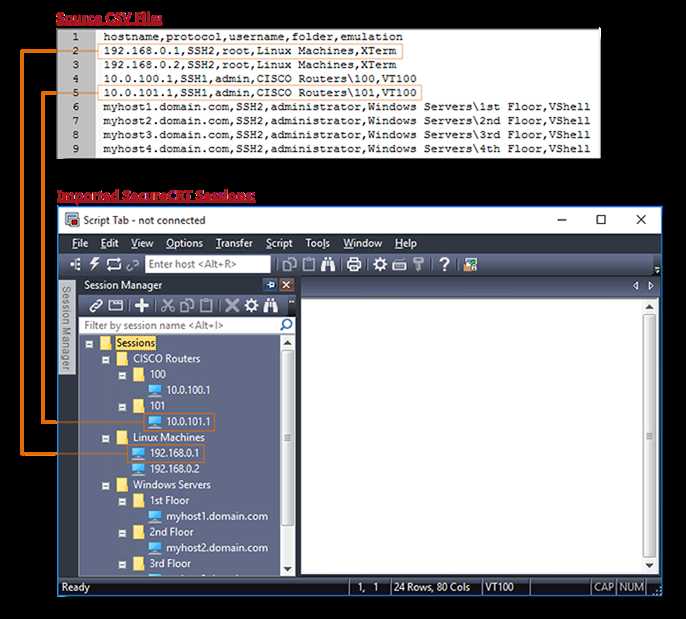686x619 pixels.
Task: Collapse the 100 folder
Action: coord(122,376)
